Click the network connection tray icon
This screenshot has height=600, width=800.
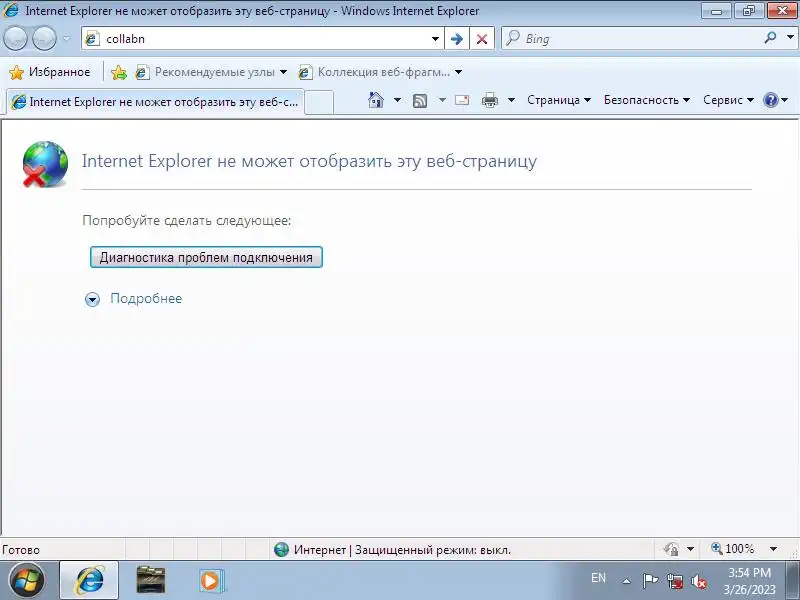[x=675, y=581]
